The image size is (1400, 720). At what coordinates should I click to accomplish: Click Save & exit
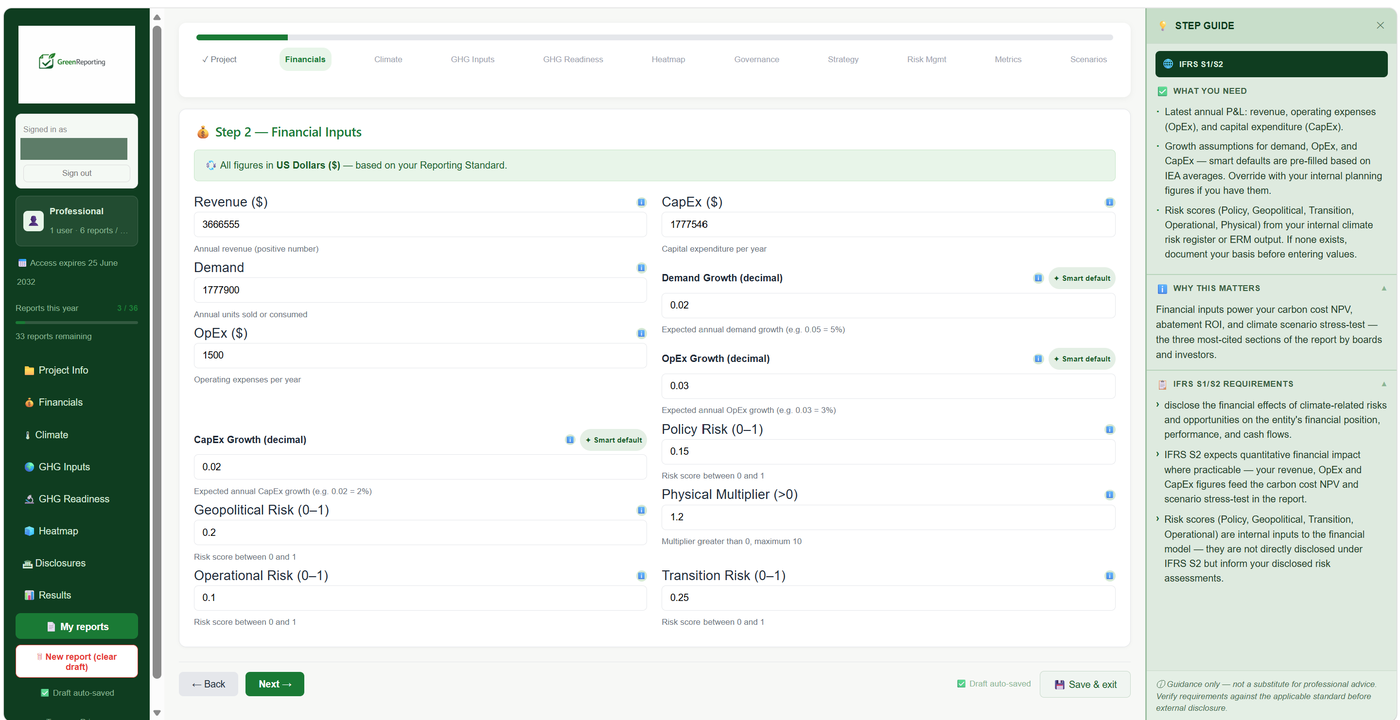[1085, 684]
